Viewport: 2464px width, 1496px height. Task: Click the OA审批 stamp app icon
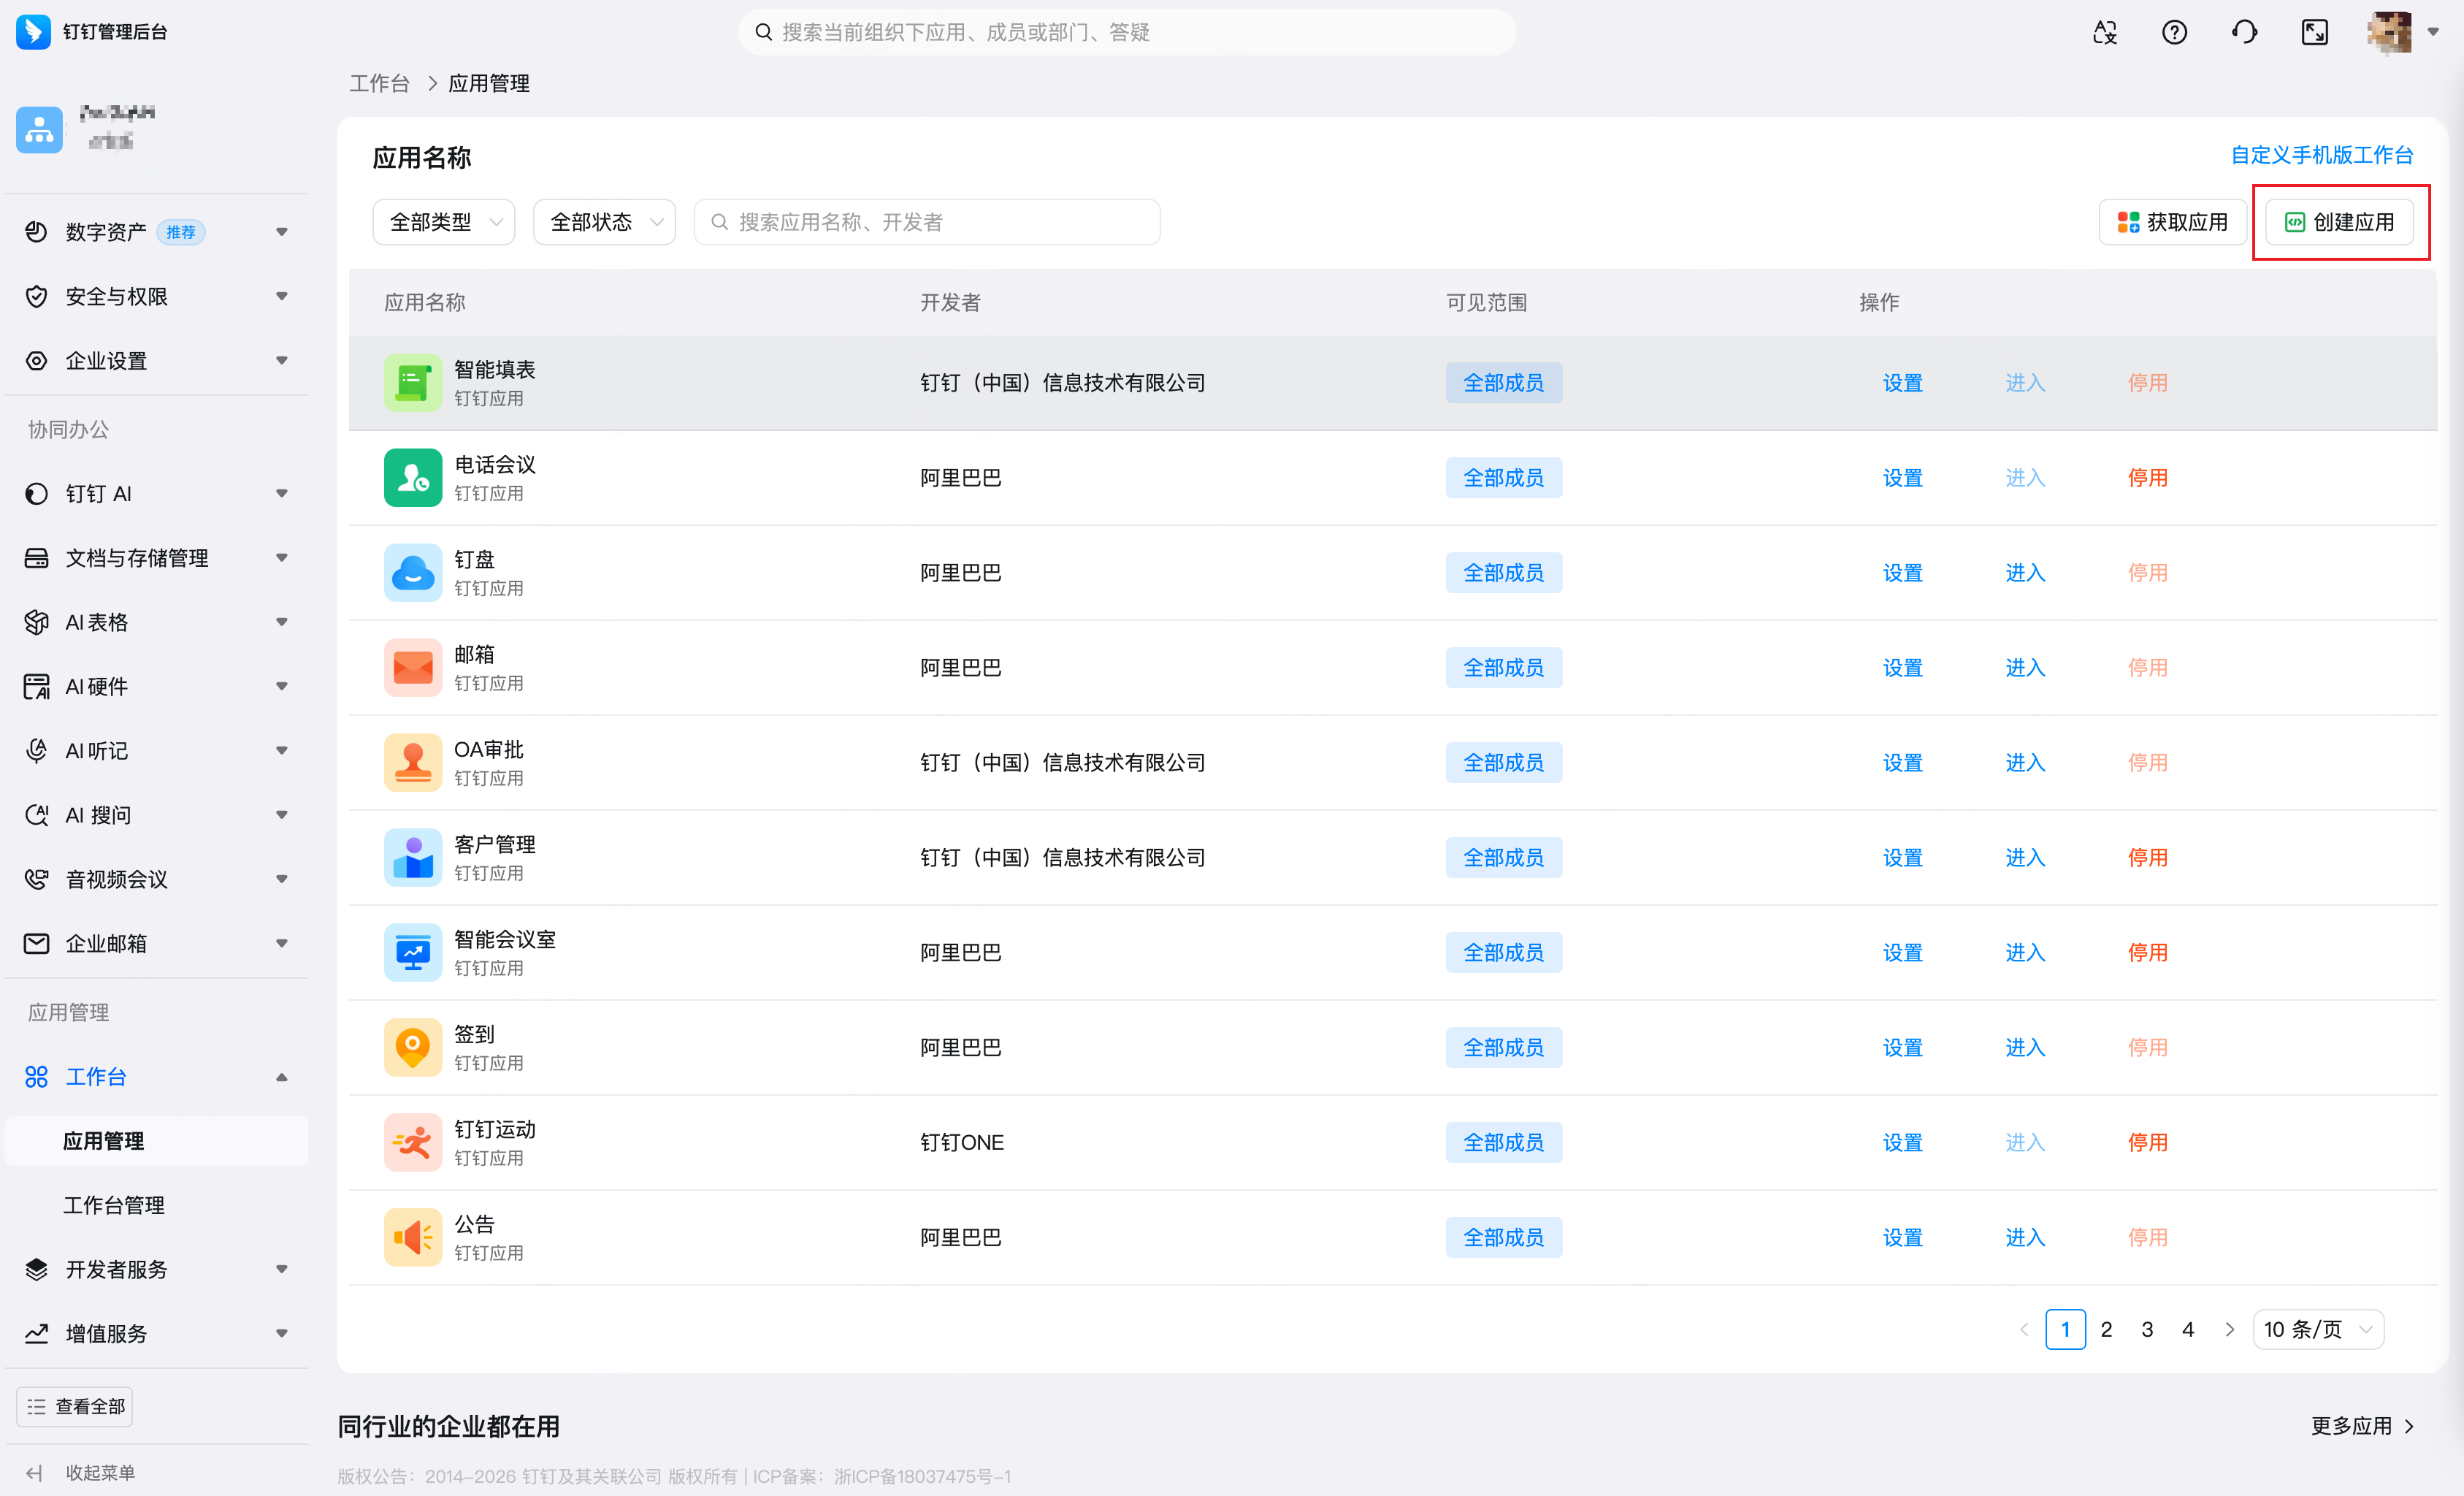click(412, 763)
